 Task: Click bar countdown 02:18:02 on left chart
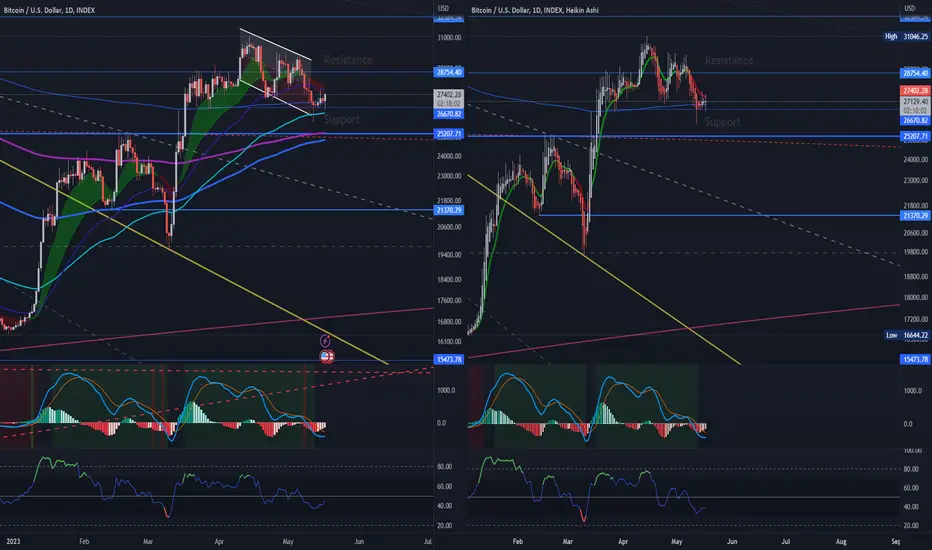449,103
